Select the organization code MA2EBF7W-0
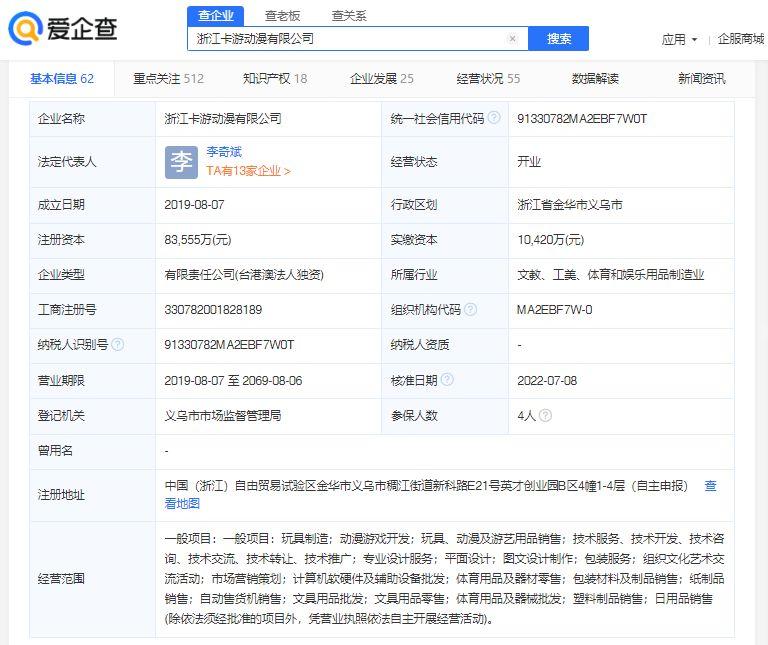 (554, 310)
